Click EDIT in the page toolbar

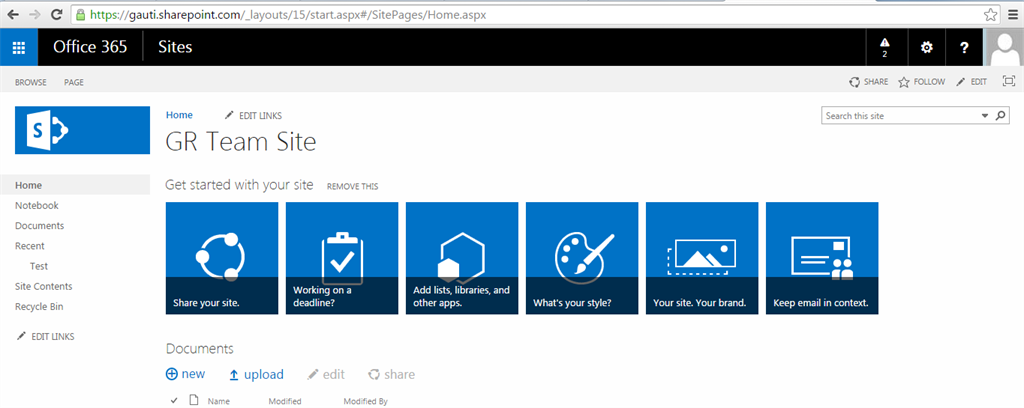971,82
